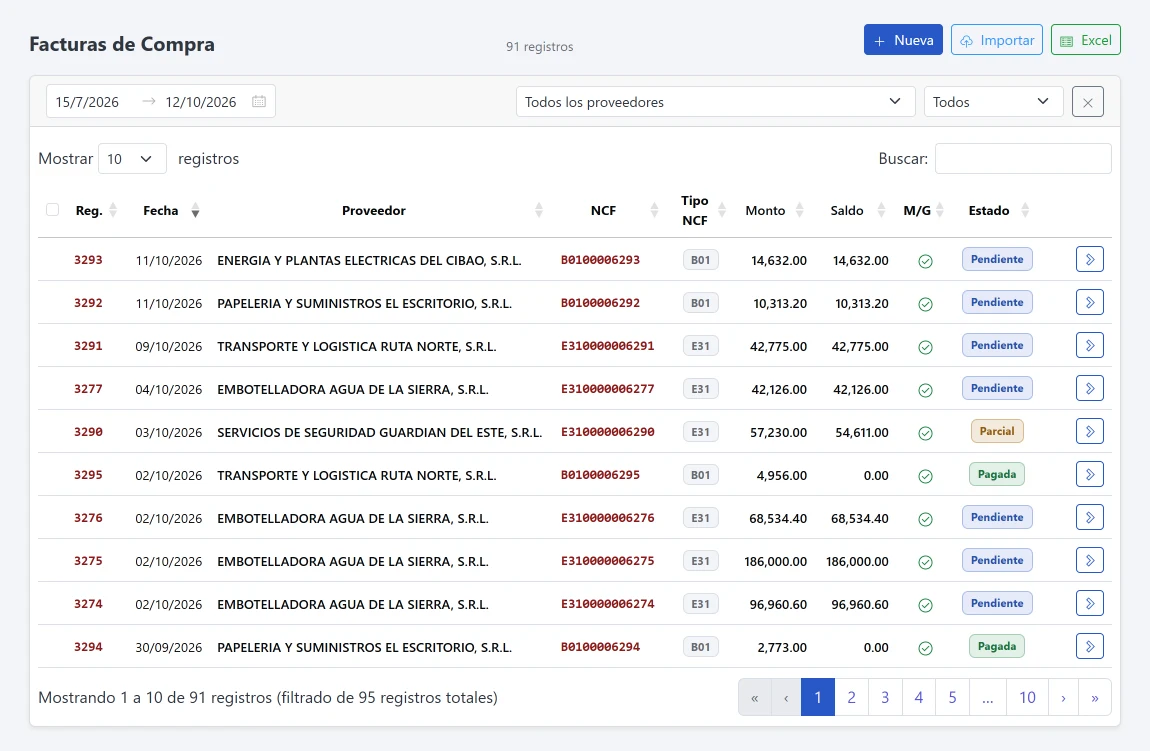Click Pagada status badge for 3295

[x=997, y=474]
